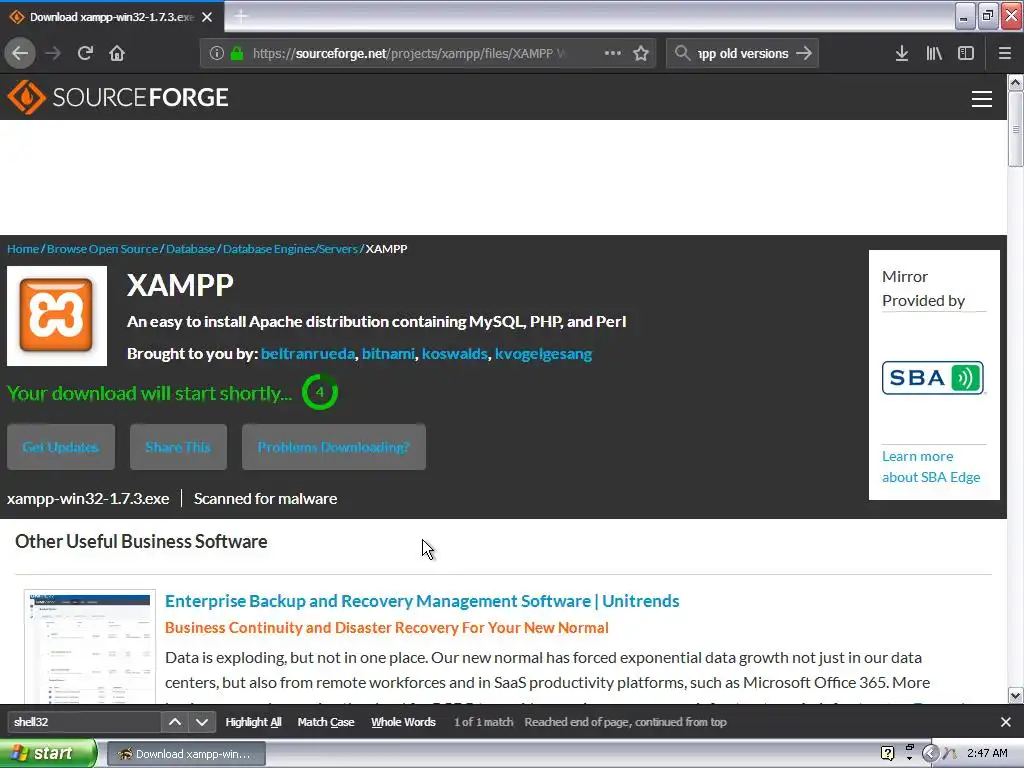Image resolution: width=1024 pixels, height=768 pixels.
Task: Click the find bar shell32 text field
Action: [84, 722]
